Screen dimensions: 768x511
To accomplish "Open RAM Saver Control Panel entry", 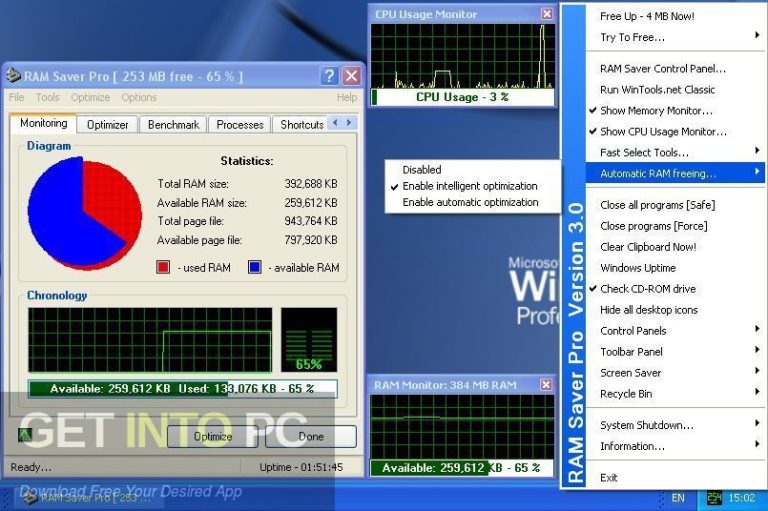I will point(675,69).
